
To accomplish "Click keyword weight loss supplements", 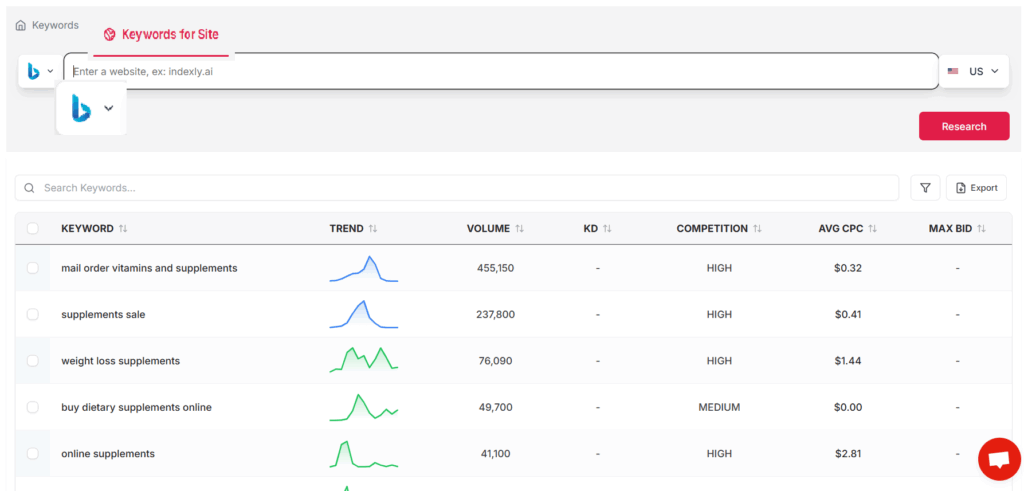I will (x=120, y=360).
